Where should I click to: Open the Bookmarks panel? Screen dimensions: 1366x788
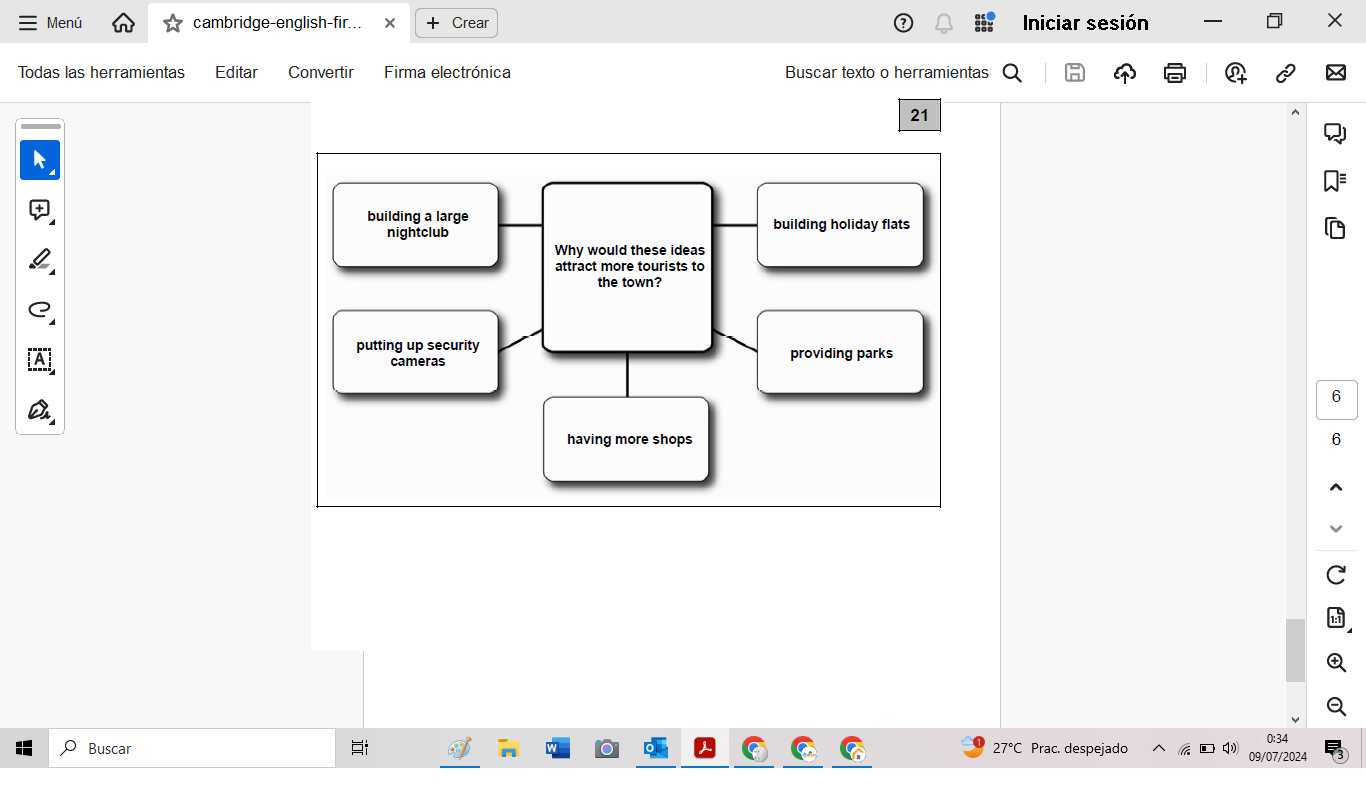[x=1336, y=180]
